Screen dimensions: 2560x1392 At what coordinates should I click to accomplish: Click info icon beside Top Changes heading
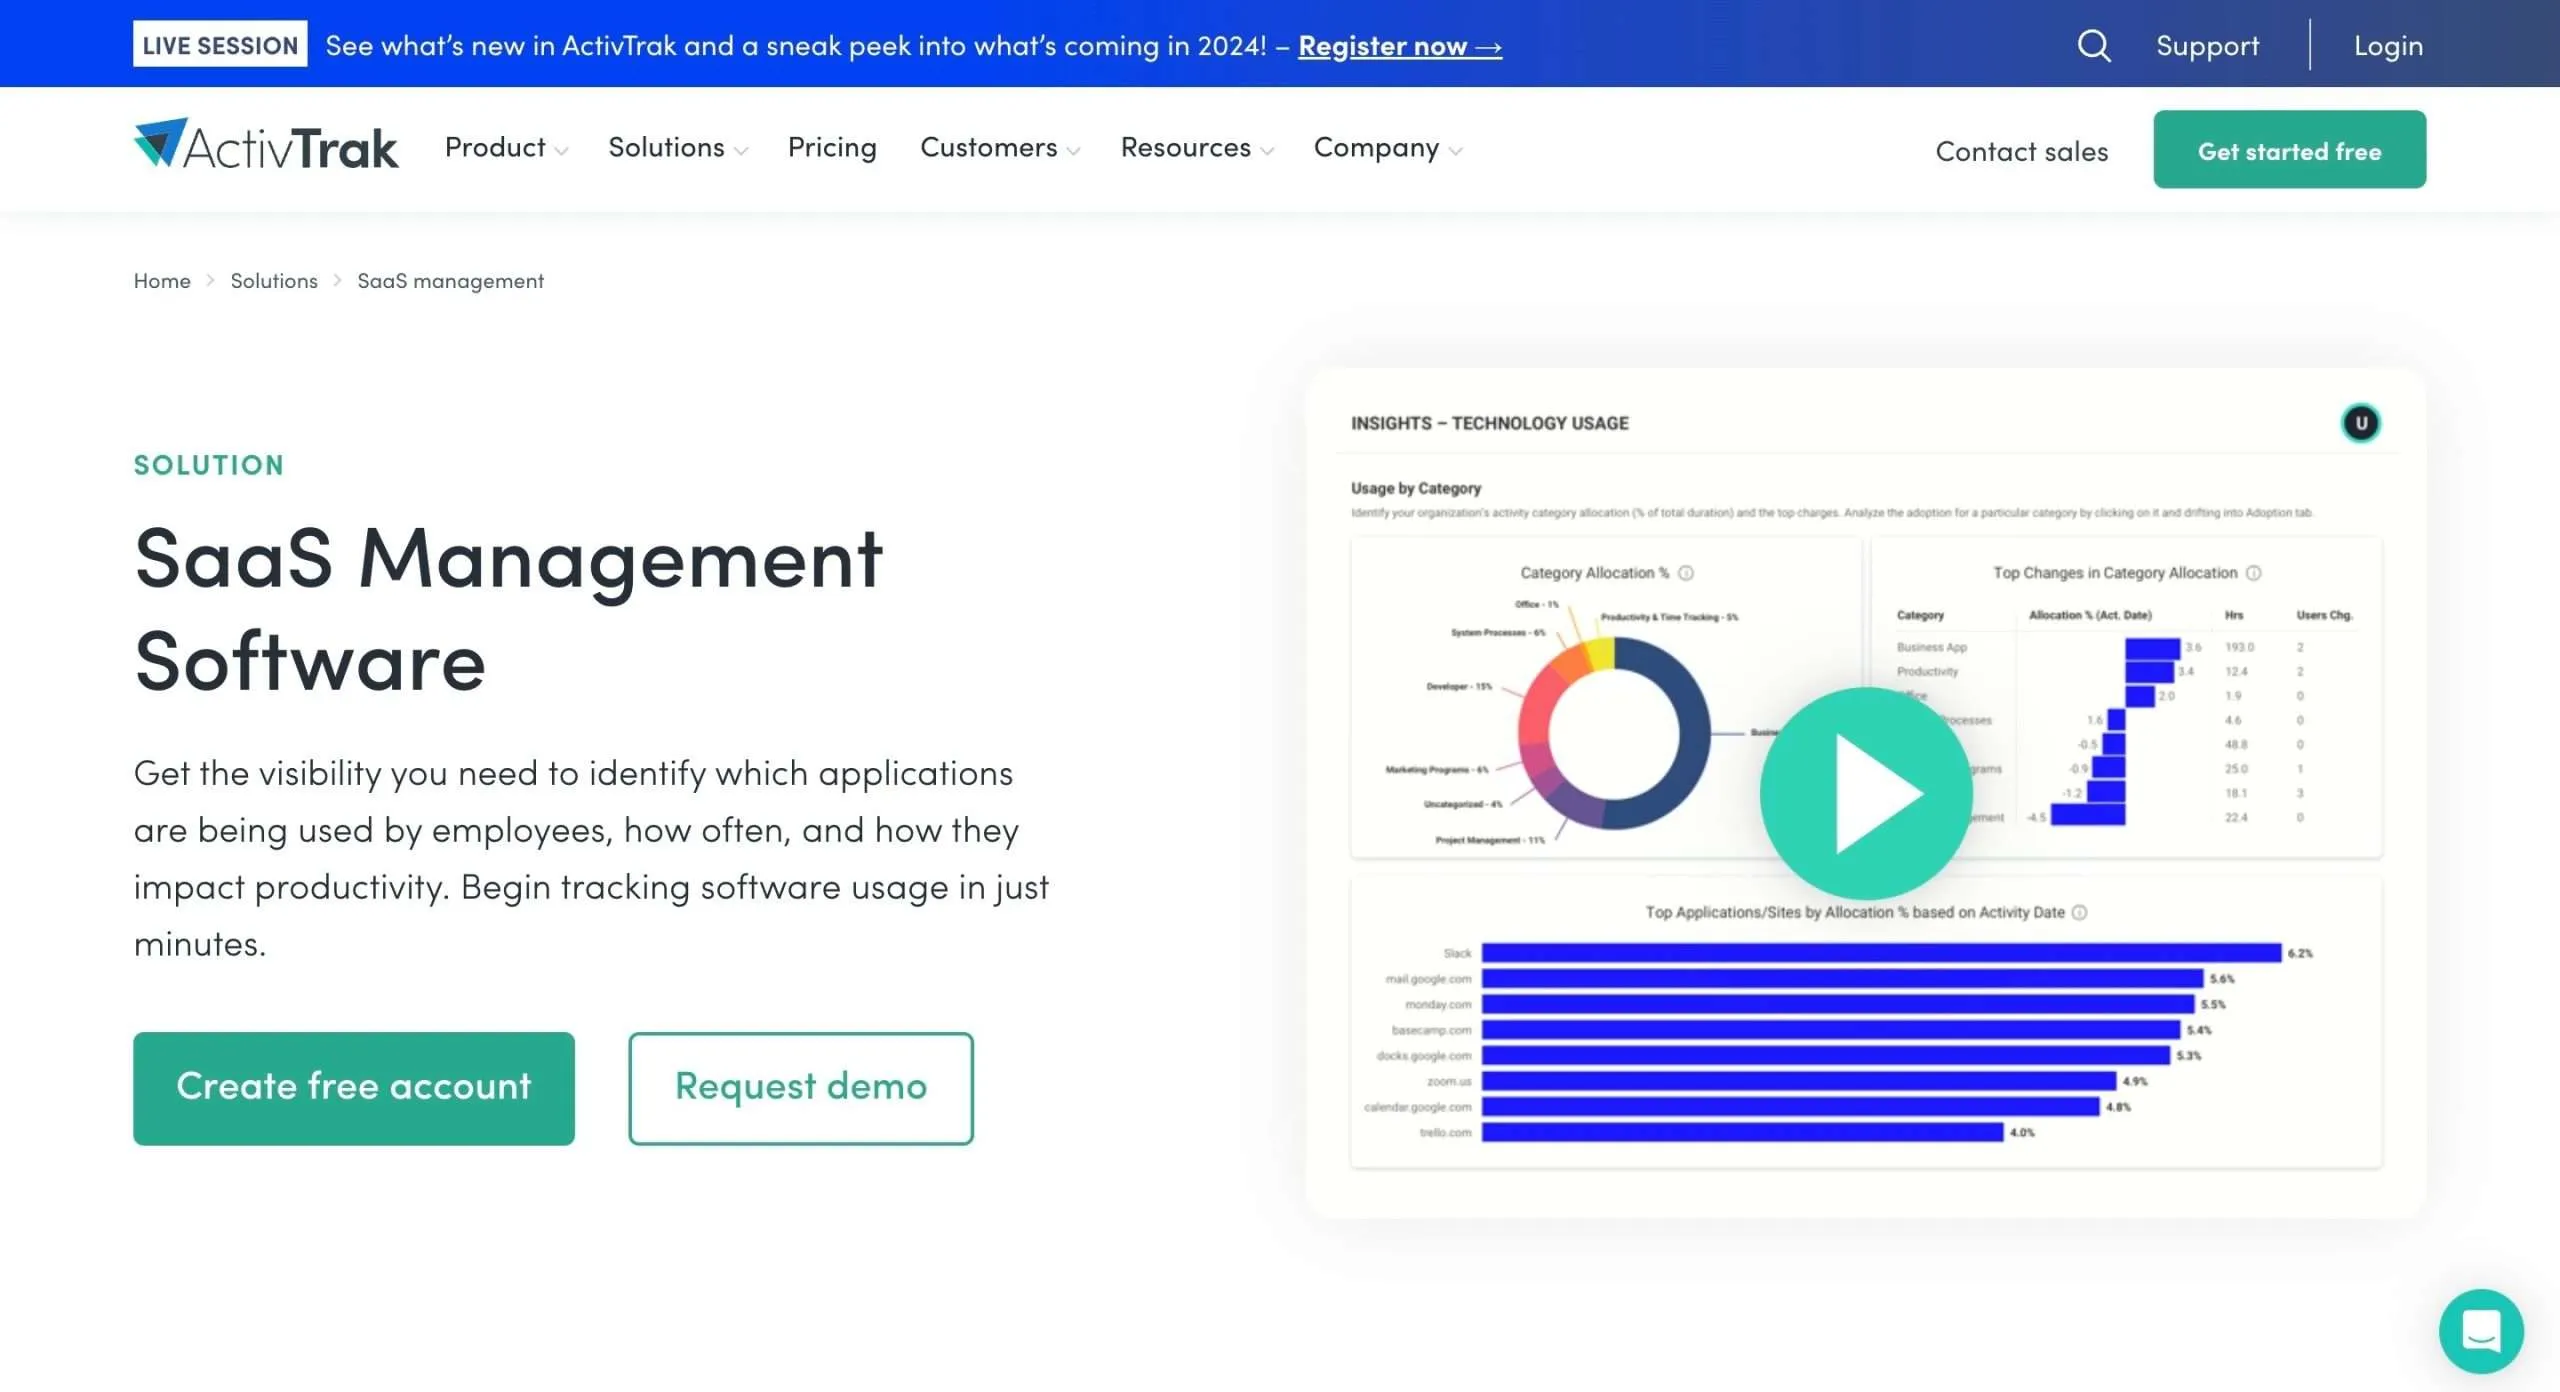[x=2254, y=573]
